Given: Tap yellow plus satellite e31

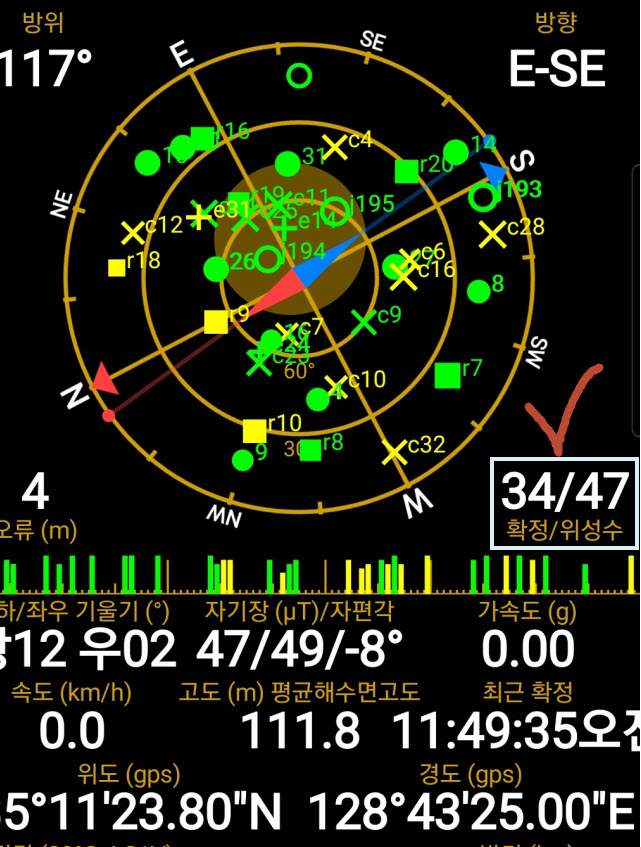Looking at the screenshot, I should tap(198, 217).
